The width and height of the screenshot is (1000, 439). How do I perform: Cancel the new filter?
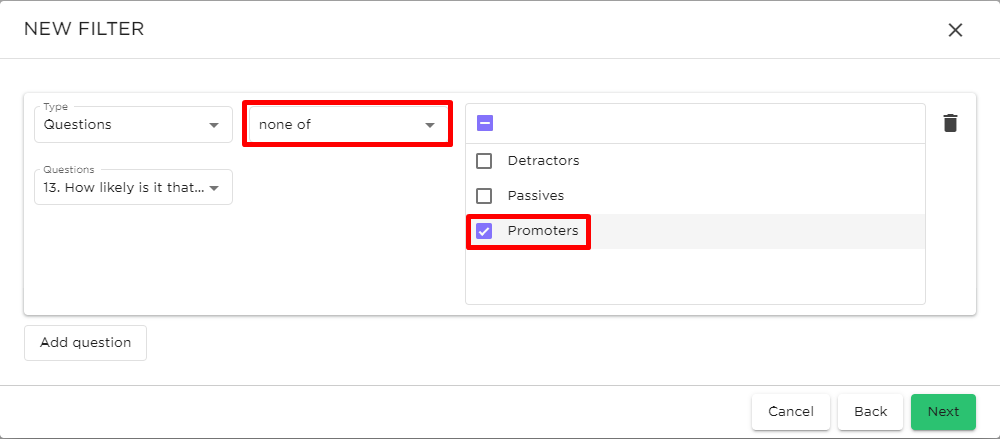pos(791,412)
